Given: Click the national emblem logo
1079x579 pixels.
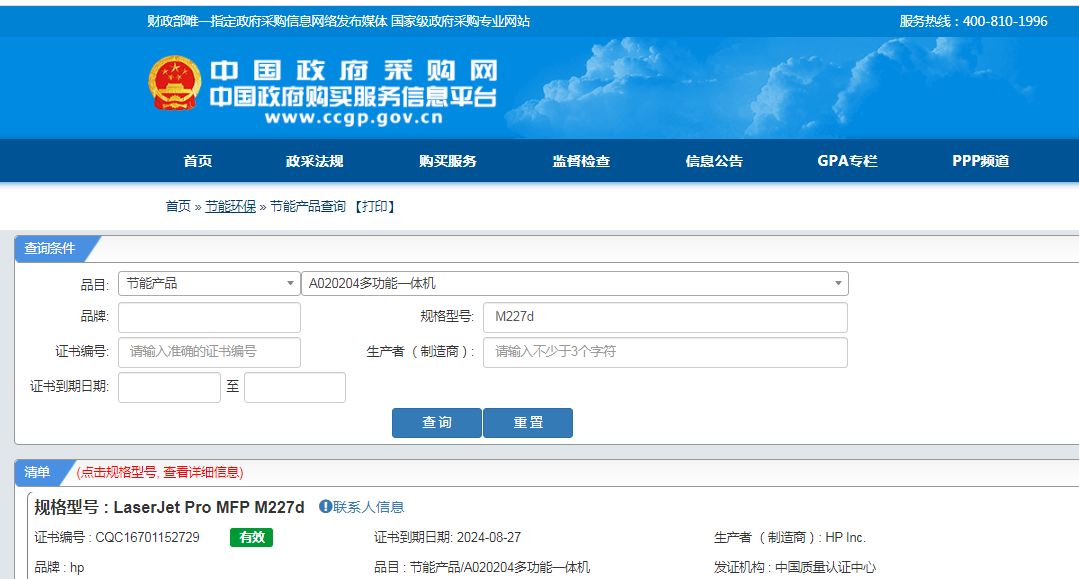Looking at the screenshot, I should tap(175, 83).
